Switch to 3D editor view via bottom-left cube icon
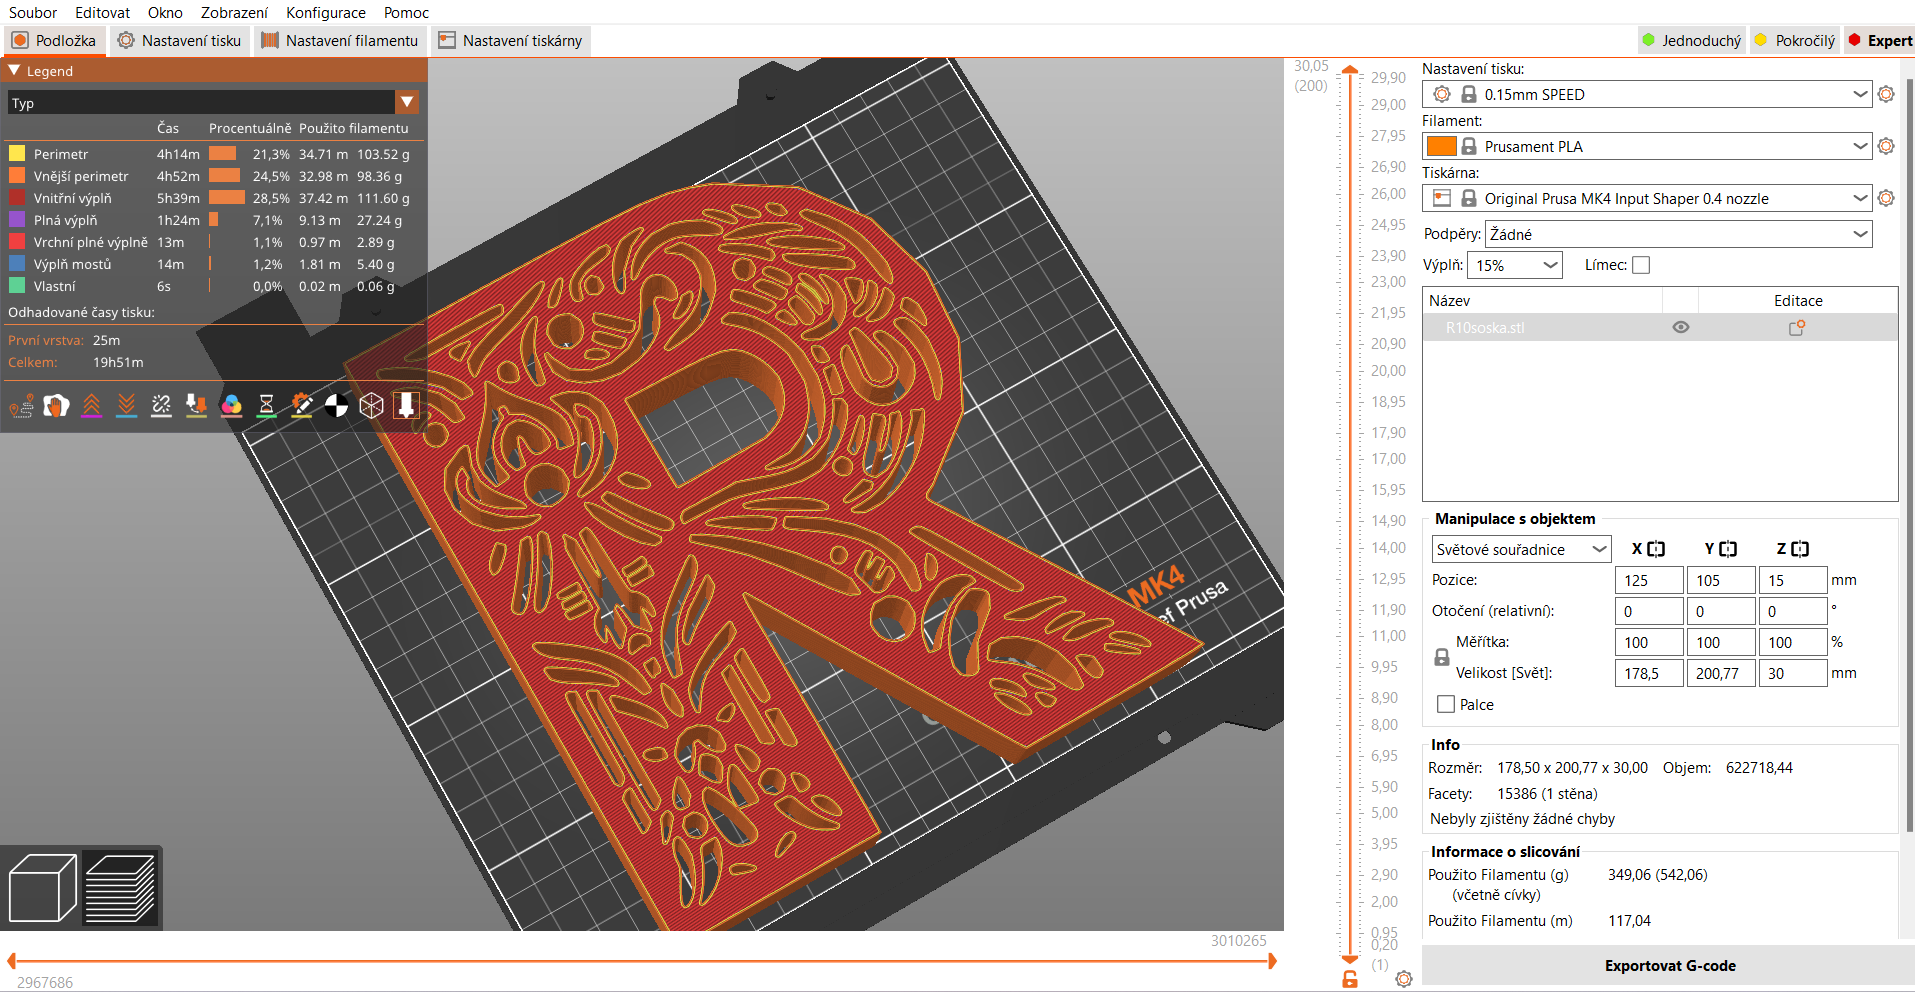This screenshot has height=992, width=1915. (x=42, y=888)
